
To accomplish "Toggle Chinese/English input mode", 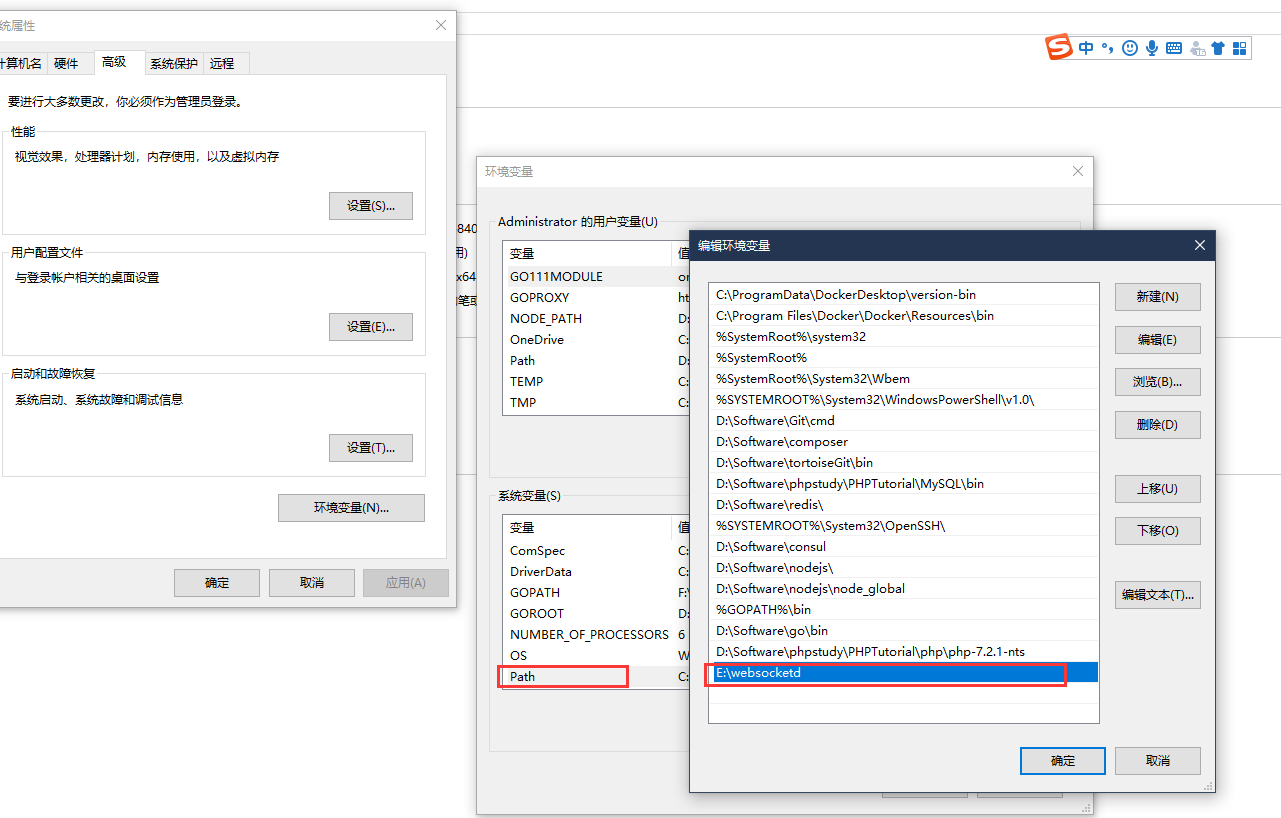I will pos(1086,47).
